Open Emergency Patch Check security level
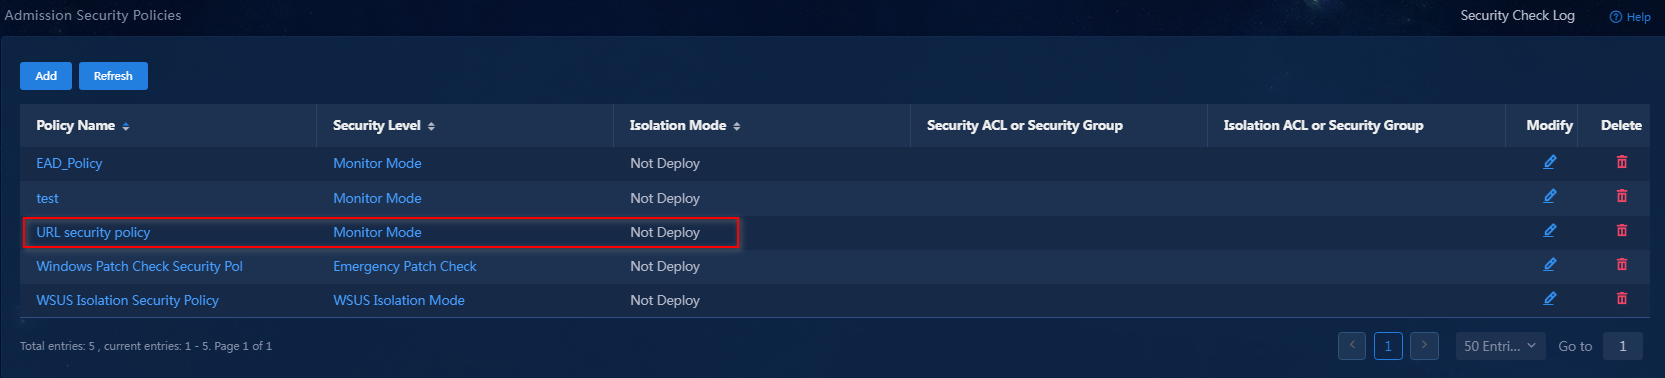Screen dimensions: 1665x378 tap(405, 266)
